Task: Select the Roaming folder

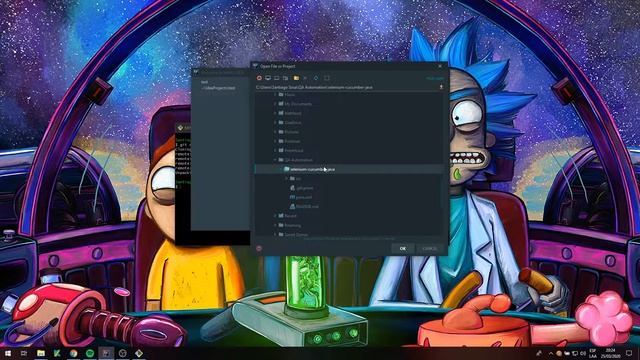Action: [x=293, y=225]
